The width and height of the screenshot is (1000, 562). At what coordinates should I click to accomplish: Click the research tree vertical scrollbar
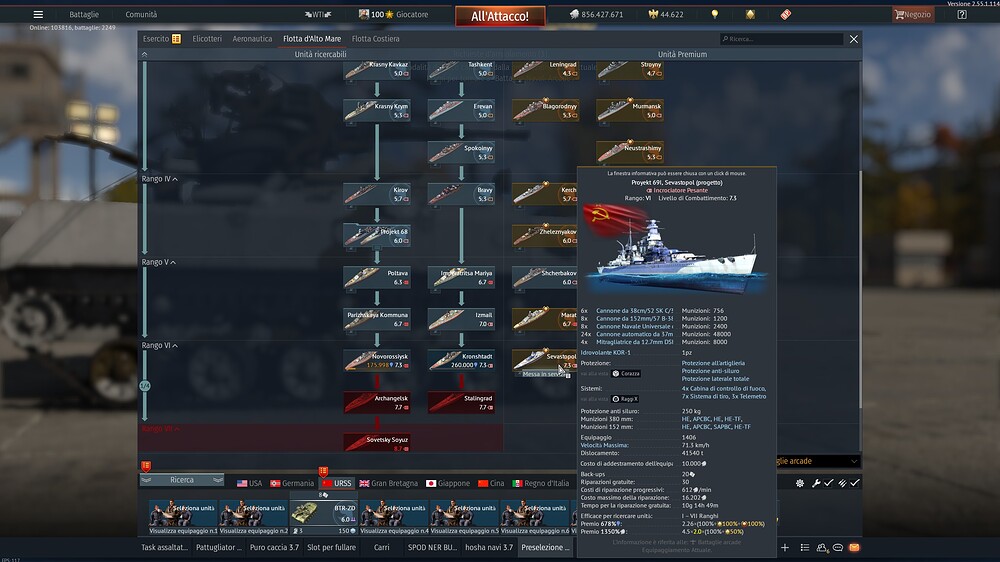pyautogui.click(x=860, y=290)
